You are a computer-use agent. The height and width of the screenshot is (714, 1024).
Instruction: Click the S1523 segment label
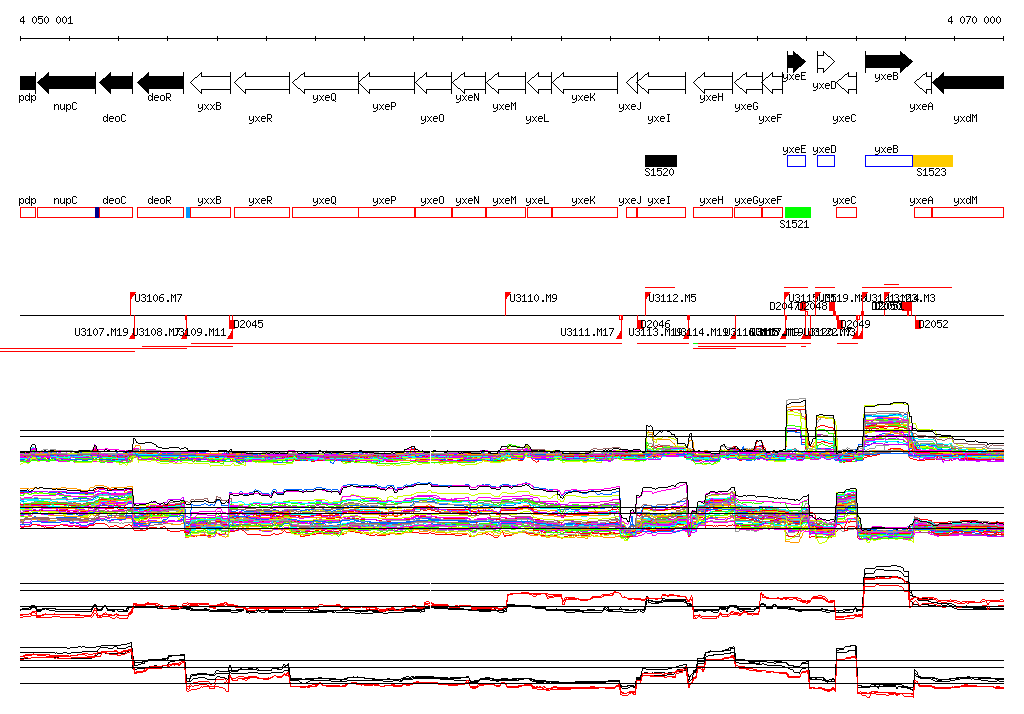(x=931, y=172)
